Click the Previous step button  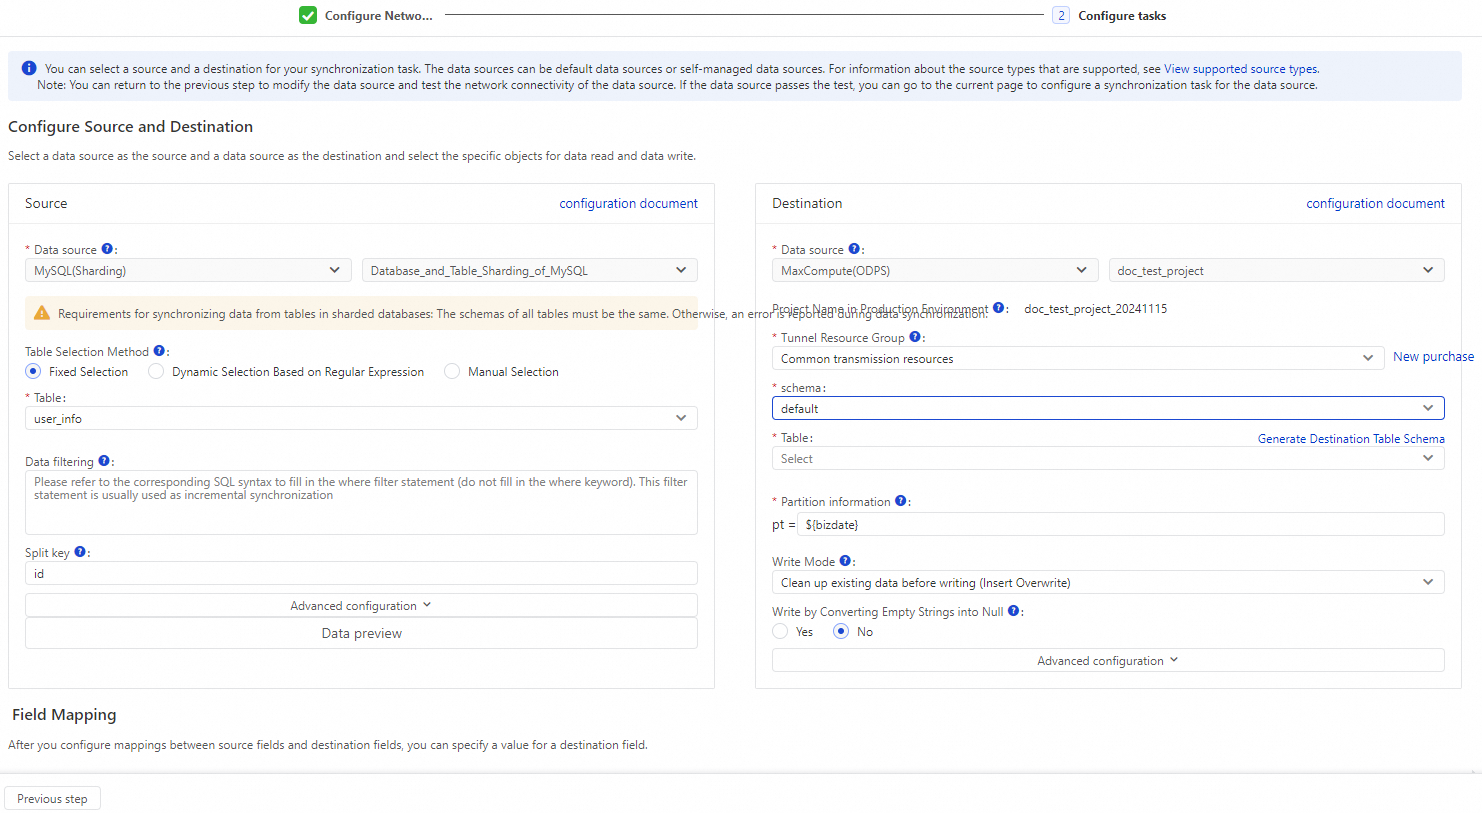[52, 798]
